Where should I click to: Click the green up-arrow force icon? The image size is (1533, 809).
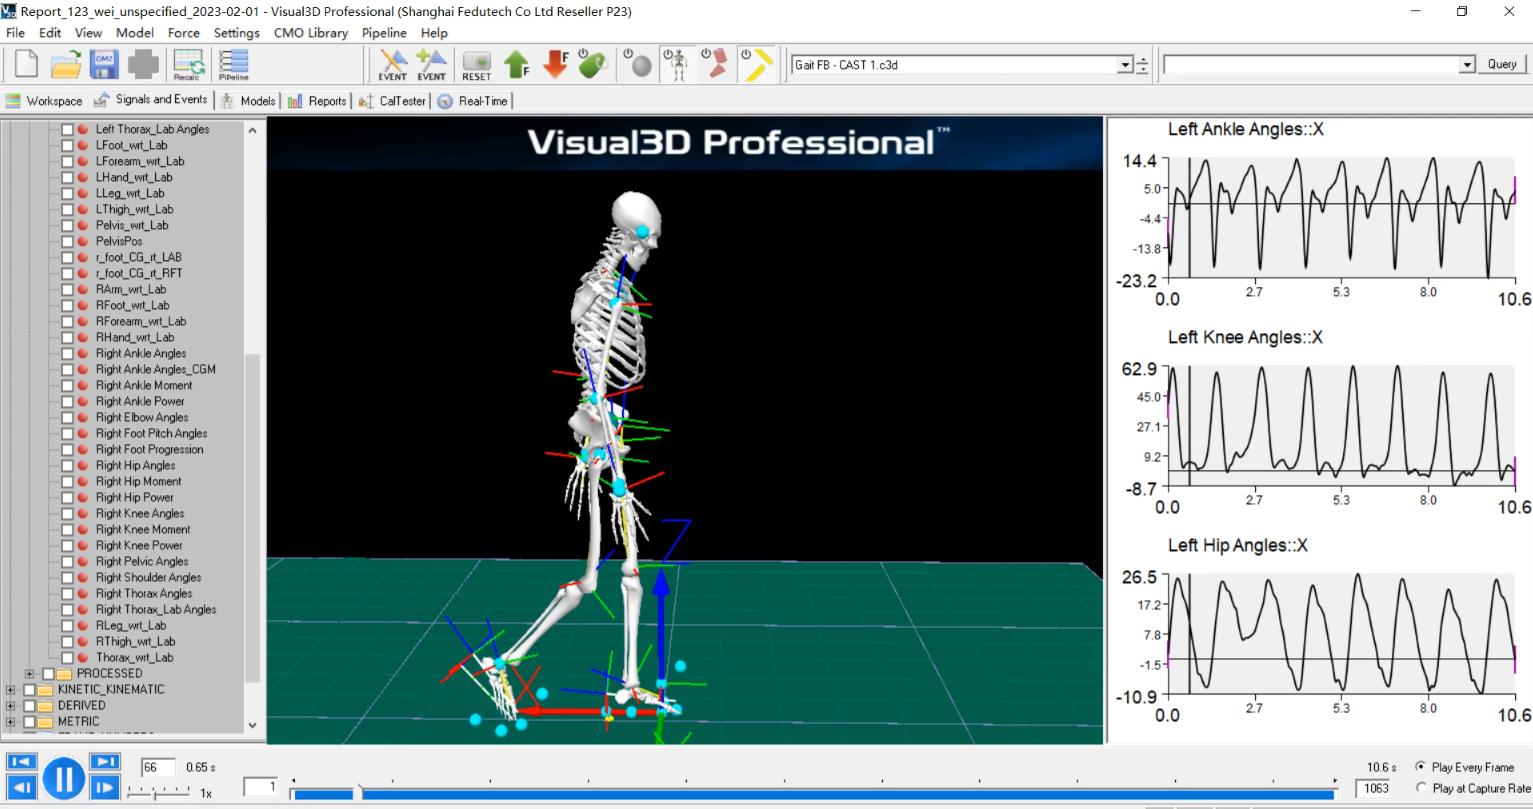tap(516, 64)
